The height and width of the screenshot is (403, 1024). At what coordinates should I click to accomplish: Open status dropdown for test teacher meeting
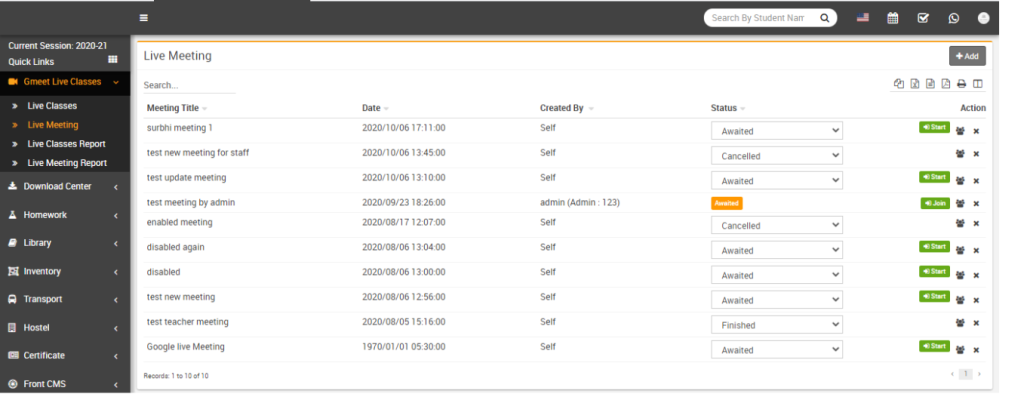click(776, 325)
